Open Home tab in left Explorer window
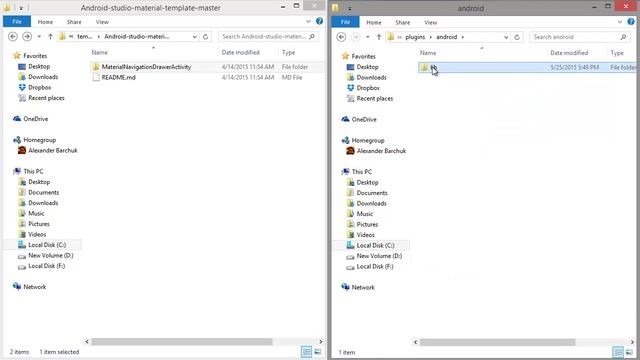 (x=45, y=22)
